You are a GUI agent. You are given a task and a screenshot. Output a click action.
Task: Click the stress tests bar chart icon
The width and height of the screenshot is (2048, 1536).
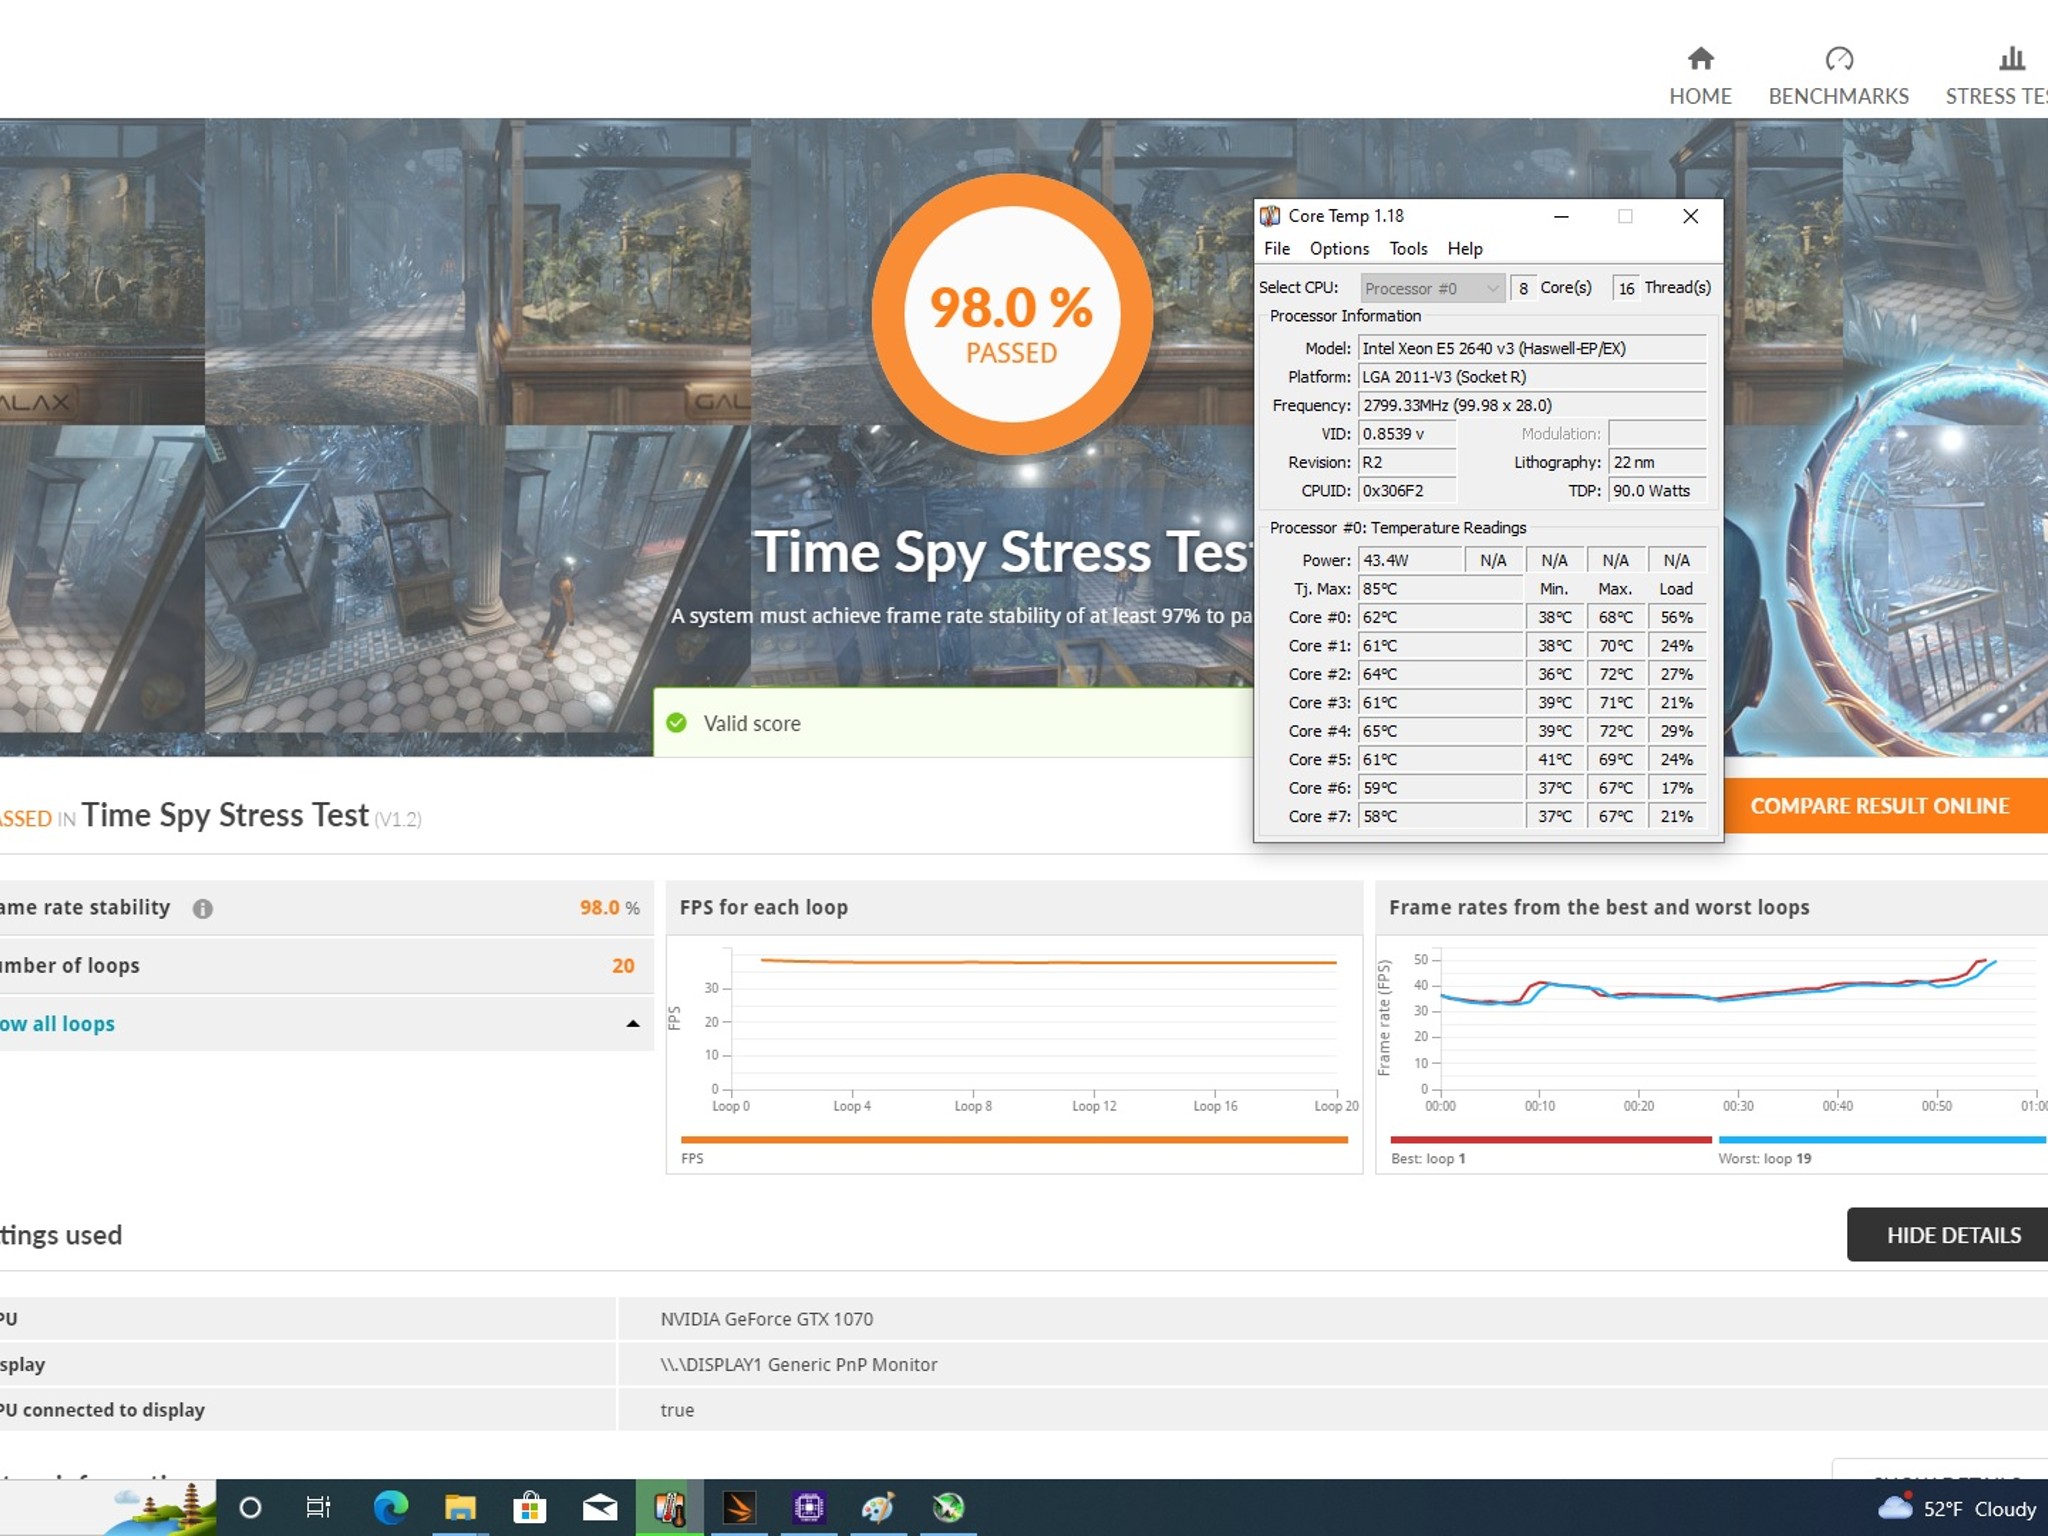pyautogui.click(x=2012, y=59)
